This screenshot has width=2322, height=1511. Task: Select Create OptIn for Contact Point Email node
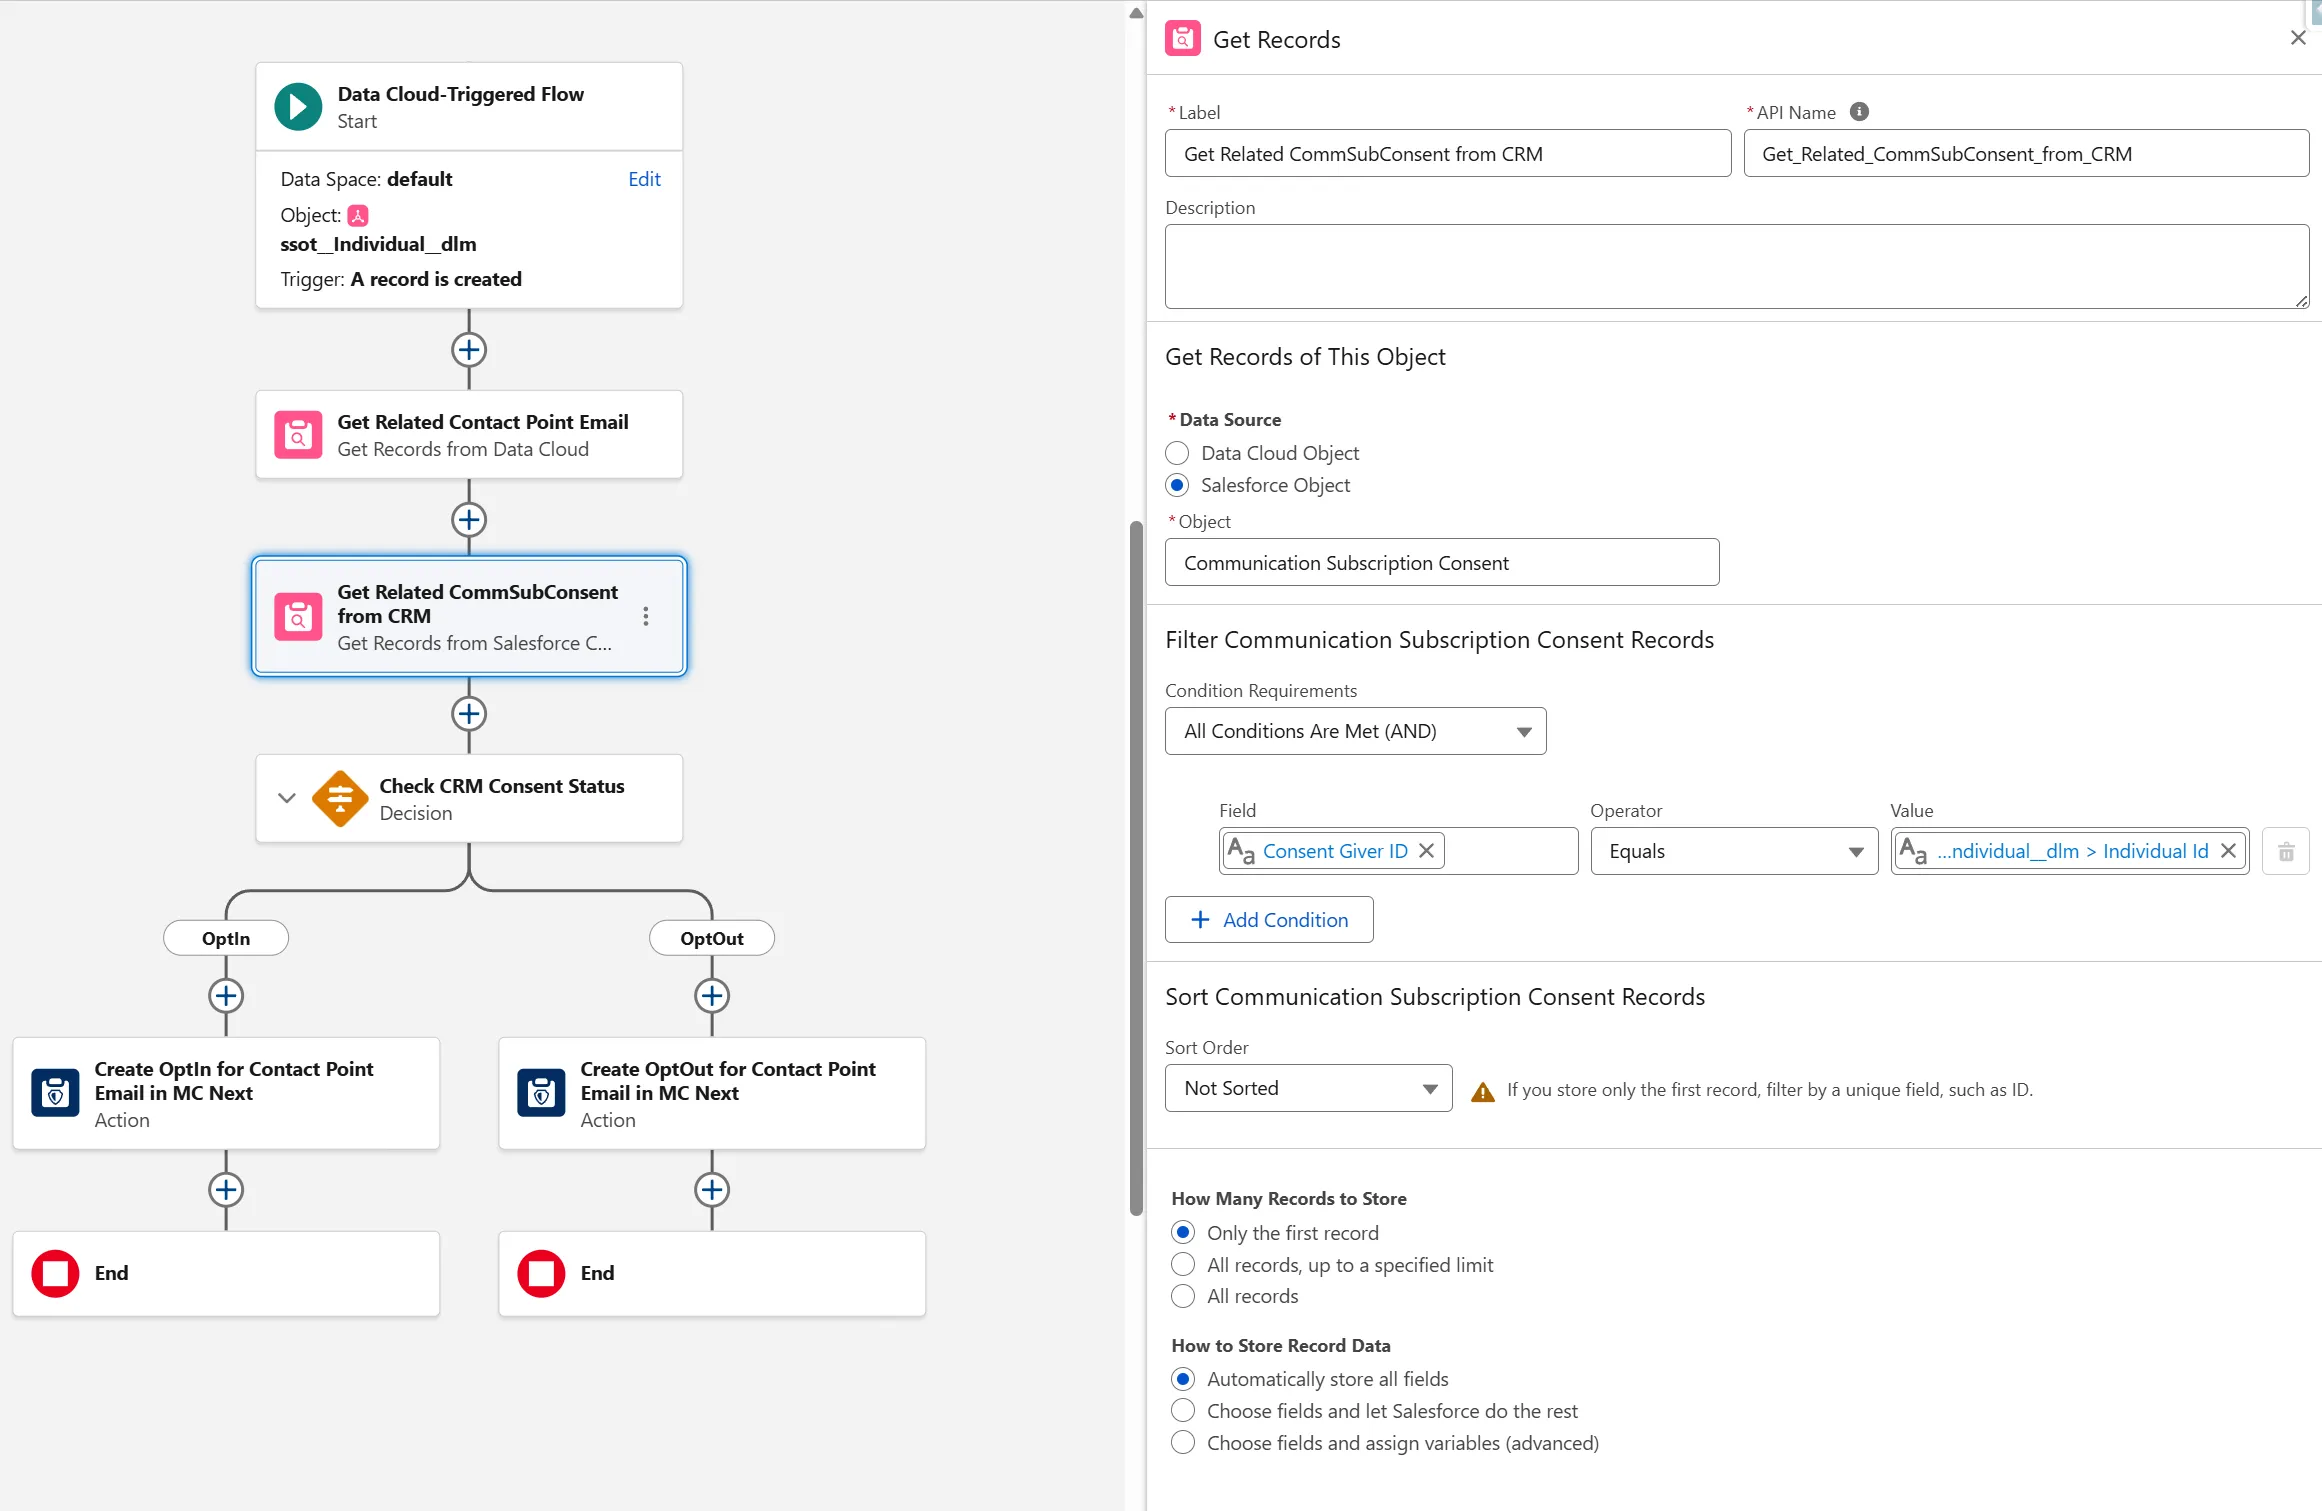pyautogui.click(x=226, y=1093)
